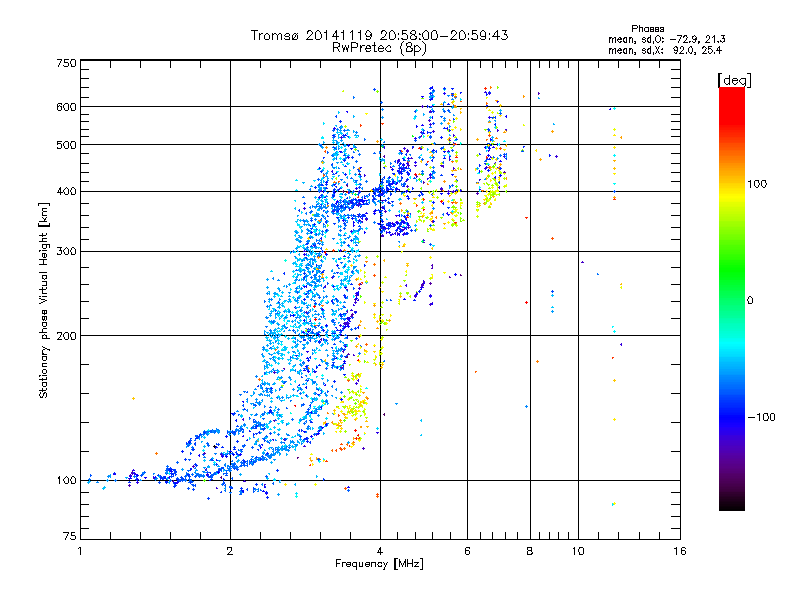Viewport: 800px width, 600px height.
Task: Click the y-axis tick label '400'
Action: tap(67, 192)
